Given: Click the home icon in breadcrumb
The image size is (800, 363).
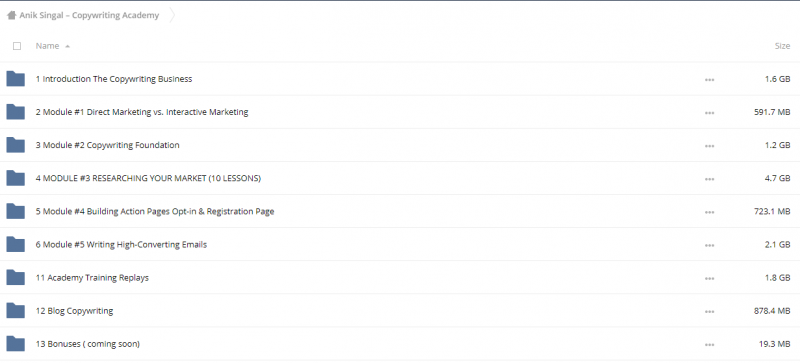Looking at the screenshot, I should tap(11, 15).
